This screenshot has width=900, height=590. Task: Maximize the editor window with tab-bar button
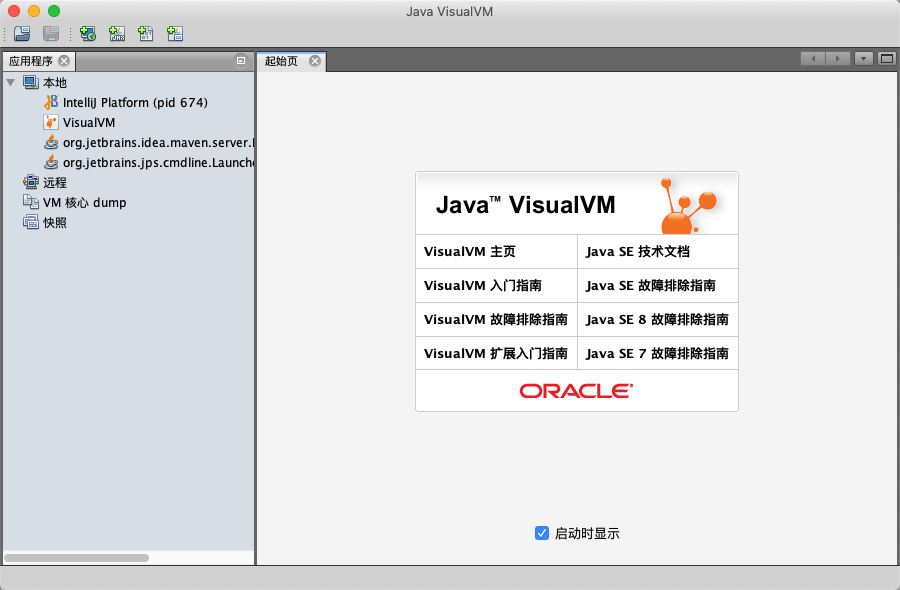[887, 59]
